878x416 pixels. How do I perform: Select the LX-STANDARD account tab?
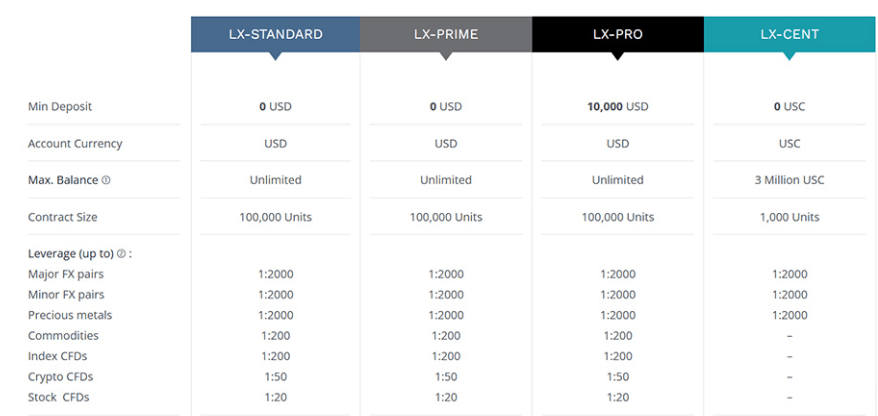pos(275,34)
